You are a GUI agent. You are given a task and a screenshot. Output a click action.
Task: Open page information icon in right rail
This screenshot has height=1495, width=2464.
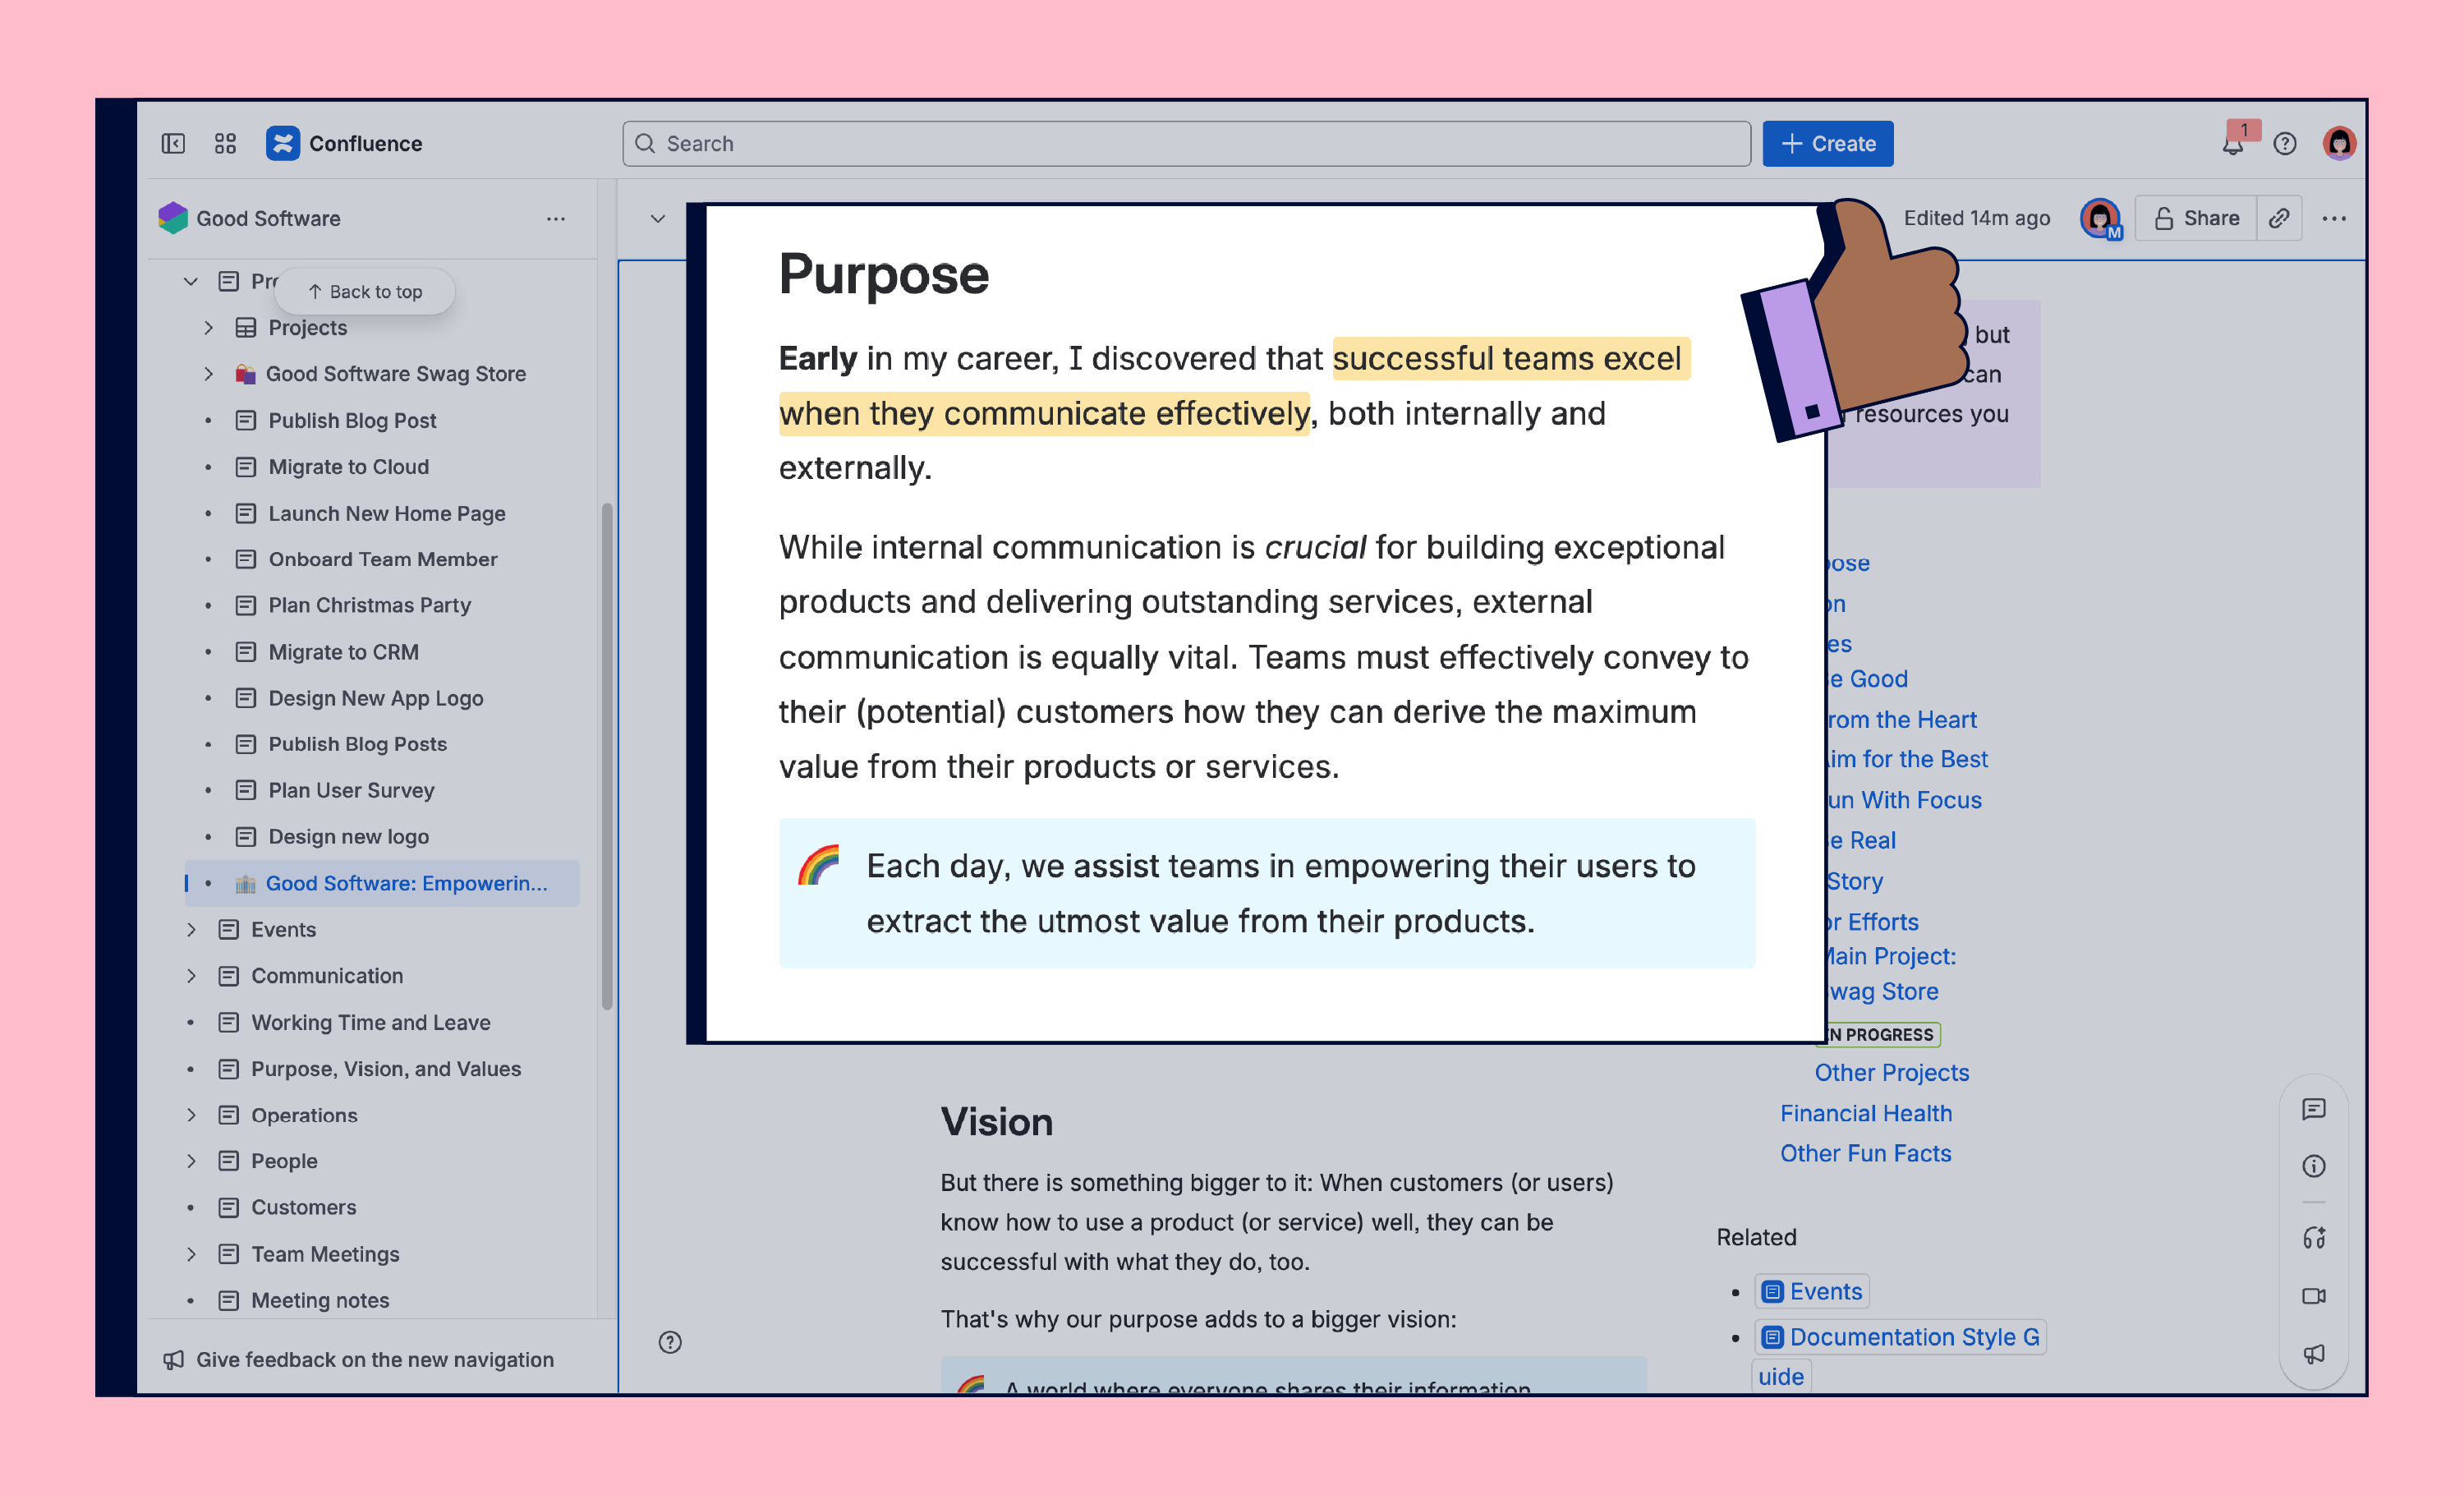click(x=2314, y=1166)
